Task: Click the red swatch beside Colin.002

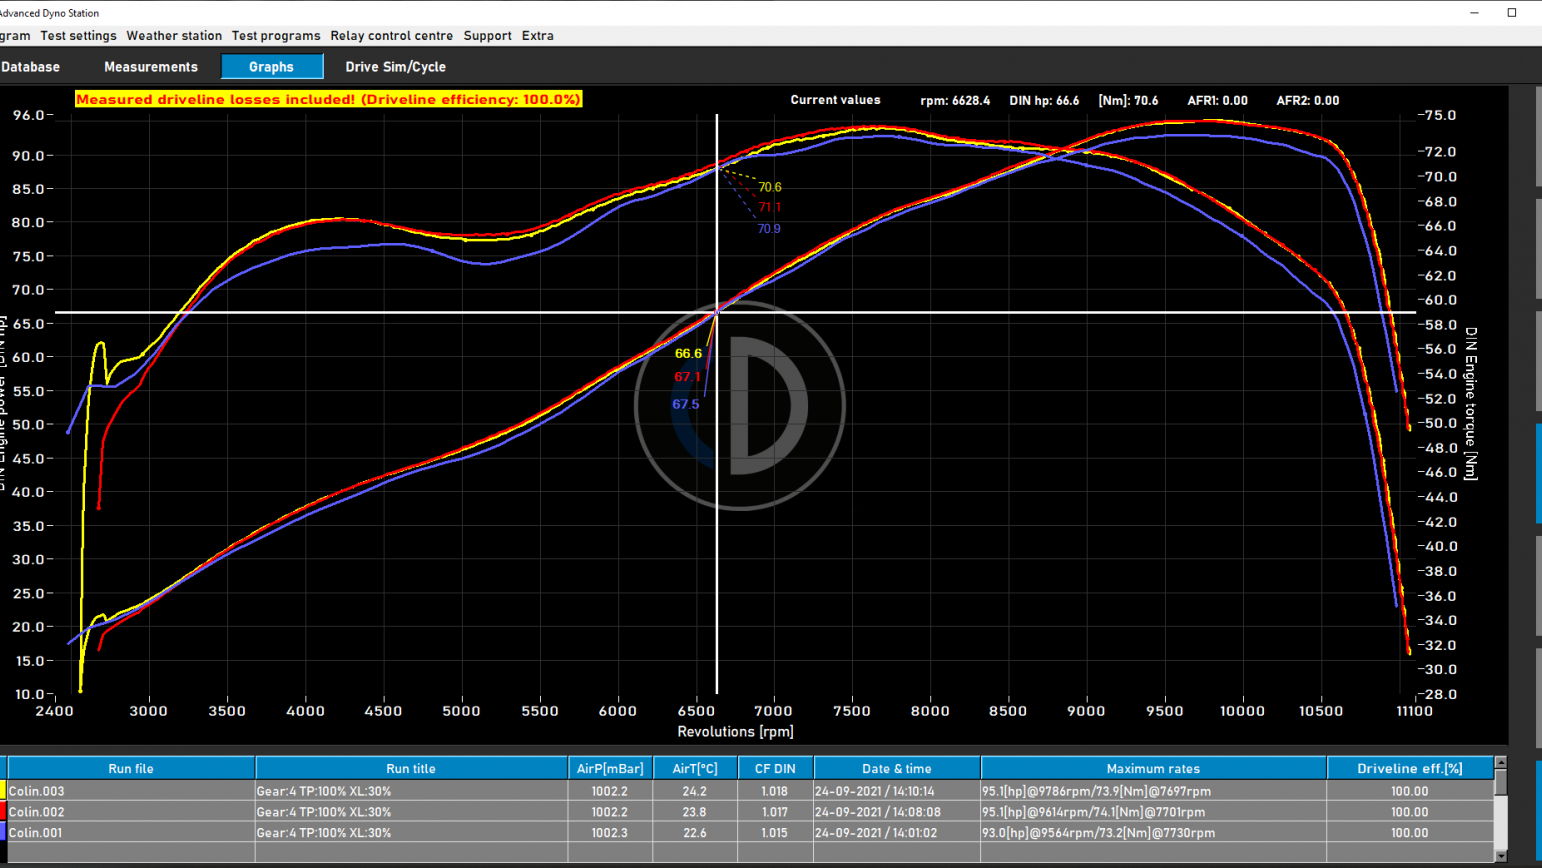Action: coord(3,812)
